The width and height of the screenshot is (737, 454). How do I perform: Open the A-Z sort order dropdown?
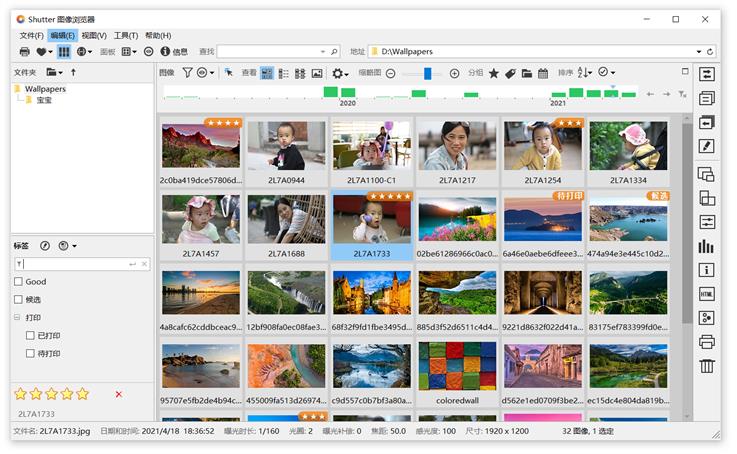pos(584,72)
